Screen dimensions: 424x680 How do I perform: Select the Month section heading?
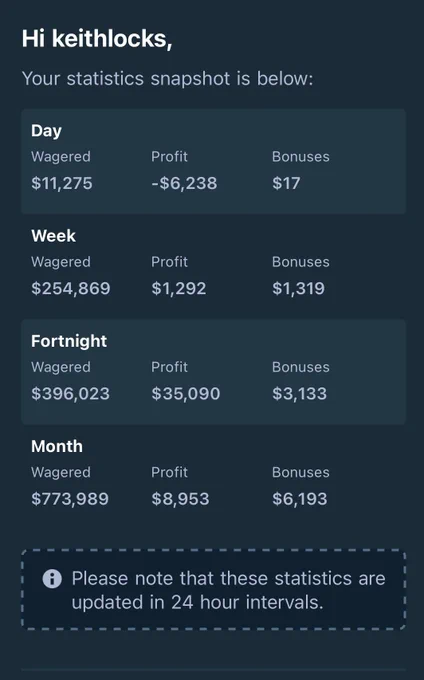click(57, 446)
